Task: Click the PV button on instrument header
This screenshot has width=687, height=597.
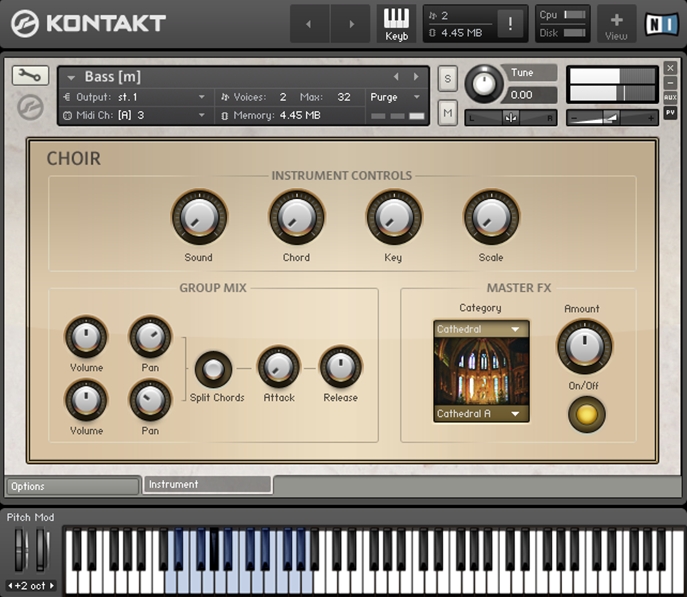Action: pyautogui.click(x=670, y=113)
